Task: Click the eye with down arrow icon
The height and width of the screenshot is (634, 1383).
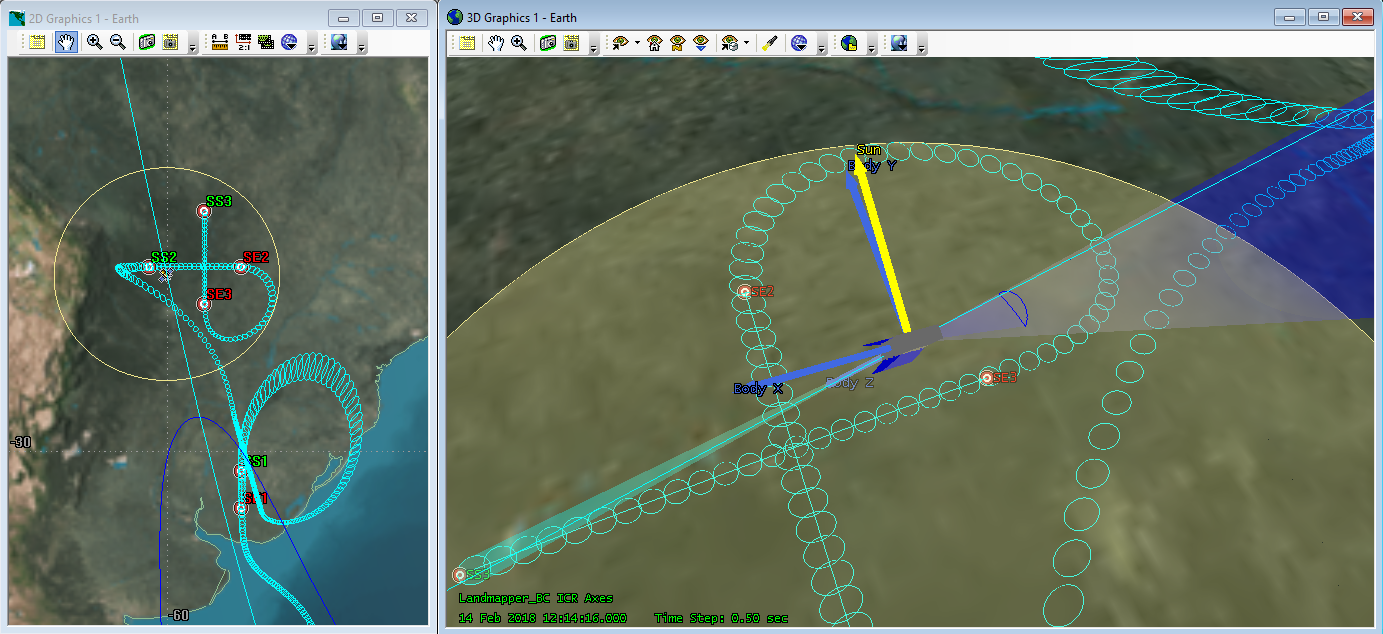Action: pyautogui.click(x=701, y=43)
